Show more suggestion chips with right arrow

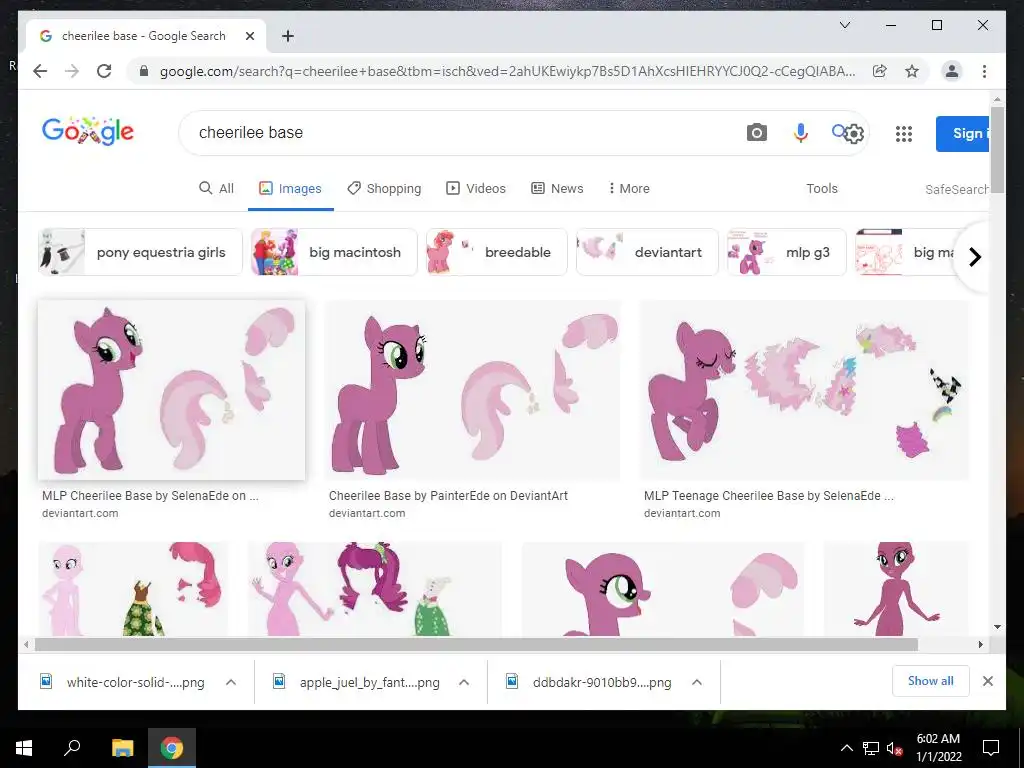(x=974, y=257)
